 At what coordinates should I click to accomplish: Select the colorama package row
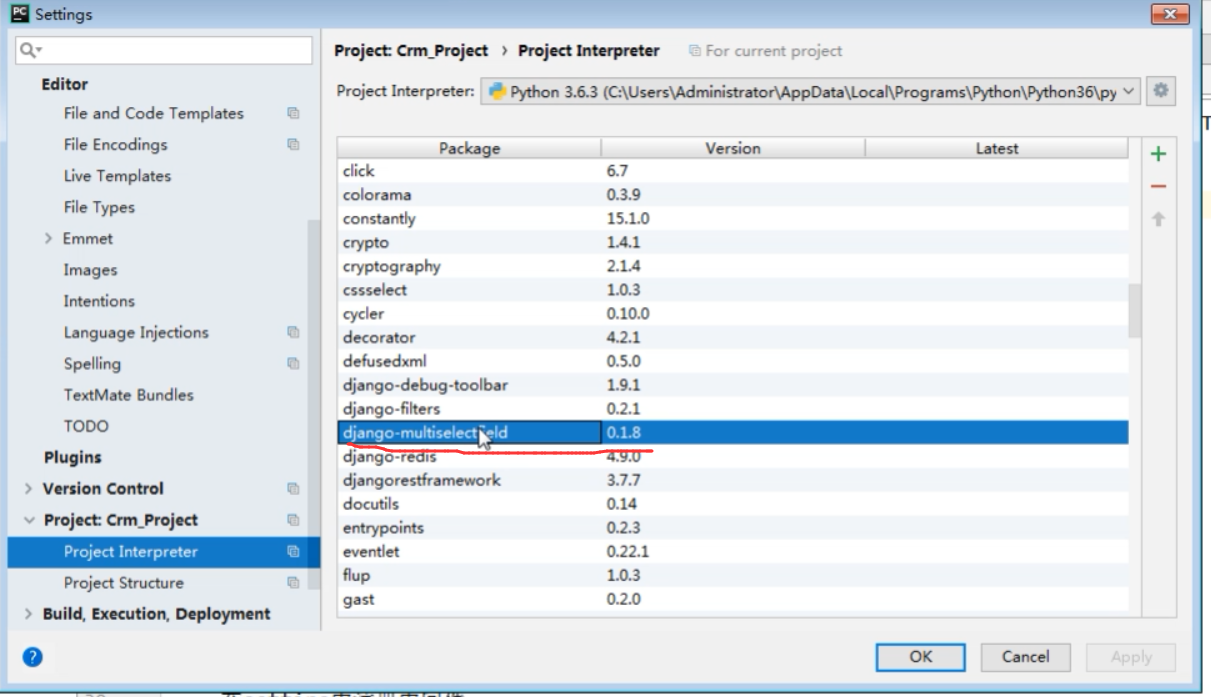(x=733, y=195)
